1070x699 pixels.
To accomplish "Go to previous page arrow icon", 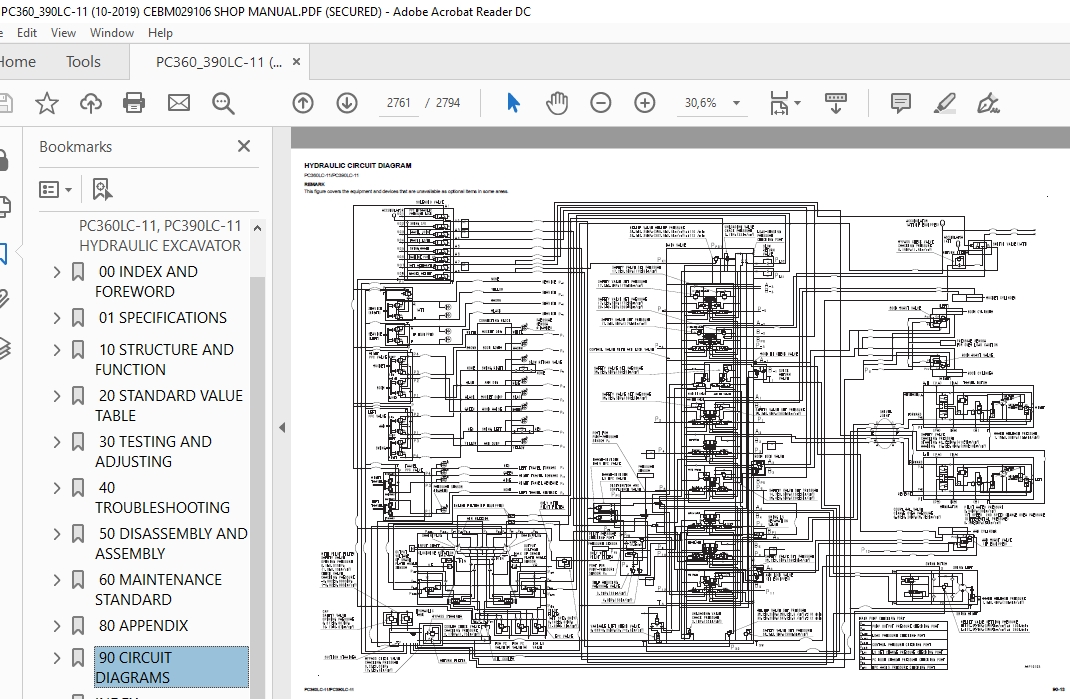I will coord(303,103).
